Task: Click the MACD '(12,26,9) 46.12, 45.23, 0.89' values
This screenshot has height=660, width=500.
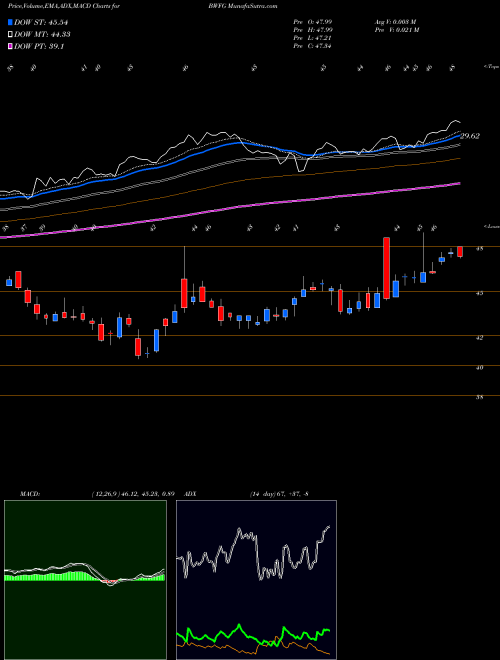Action: pos(133,494)
